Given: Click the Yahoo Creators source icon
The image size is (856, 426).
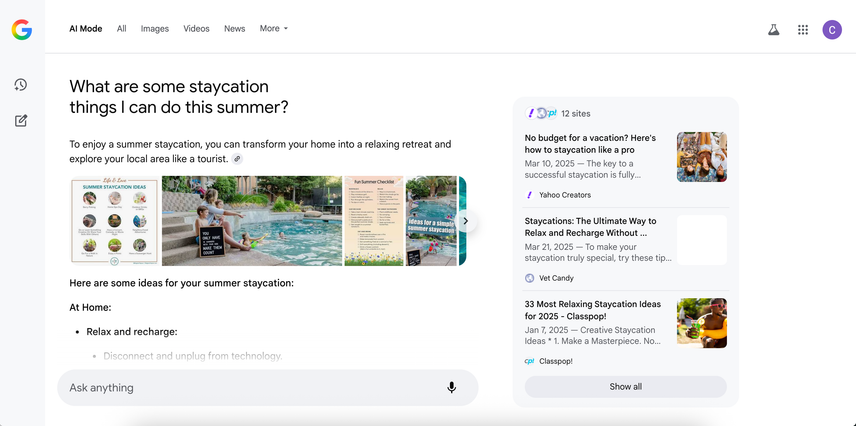Looking at the screenshot, I should pos(529,195).
